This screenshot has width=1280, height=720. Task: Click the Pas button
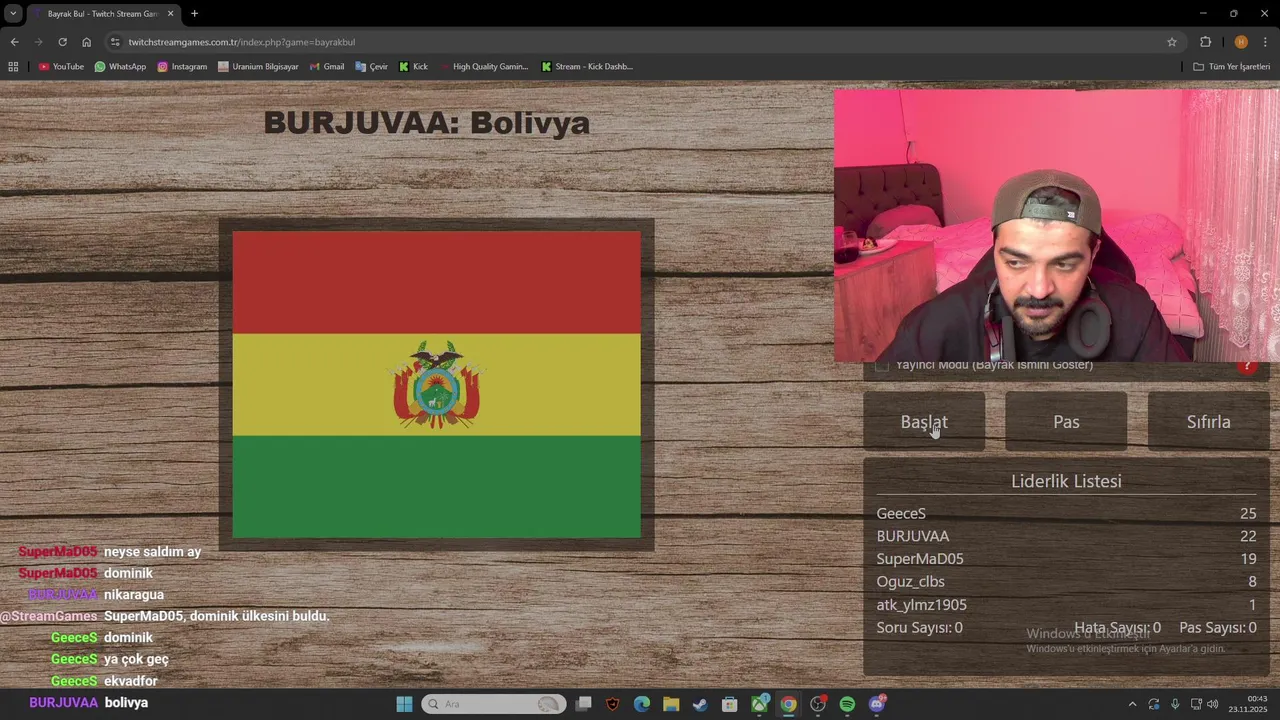point(1066,422)
